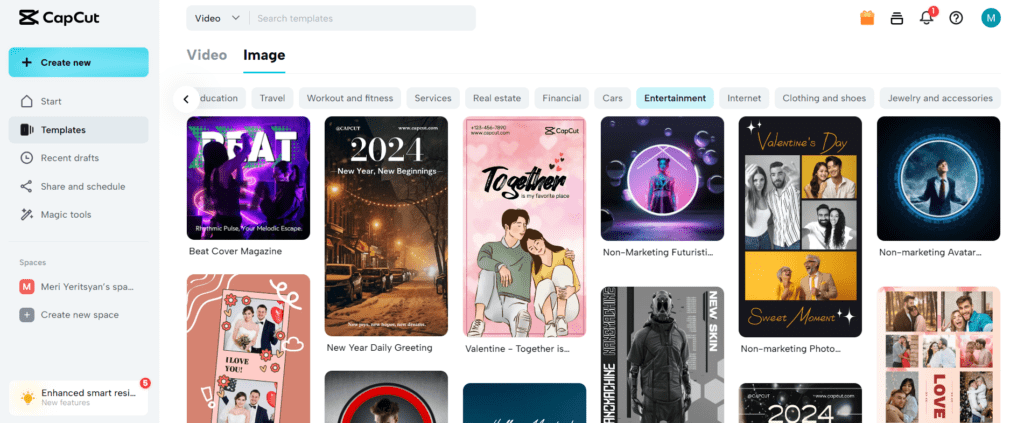Image resolution: width=1024 pixels, height=423 pixels.
Task: Select the Services category chip
Action: click(433, 99)
